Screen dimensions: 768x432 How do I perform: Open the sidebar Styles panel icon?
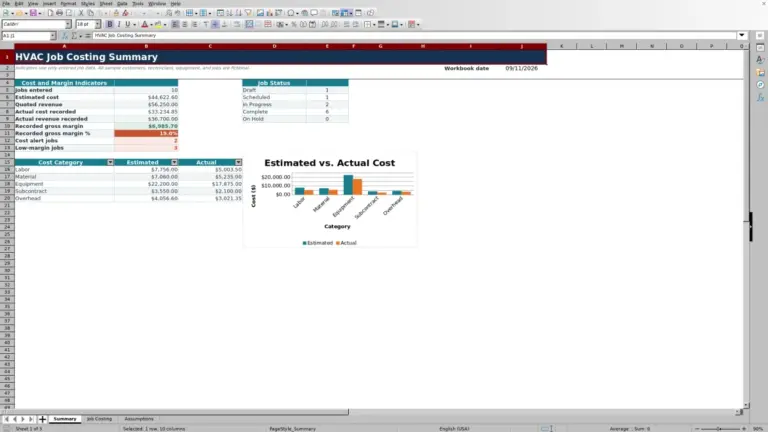(760, 60)
